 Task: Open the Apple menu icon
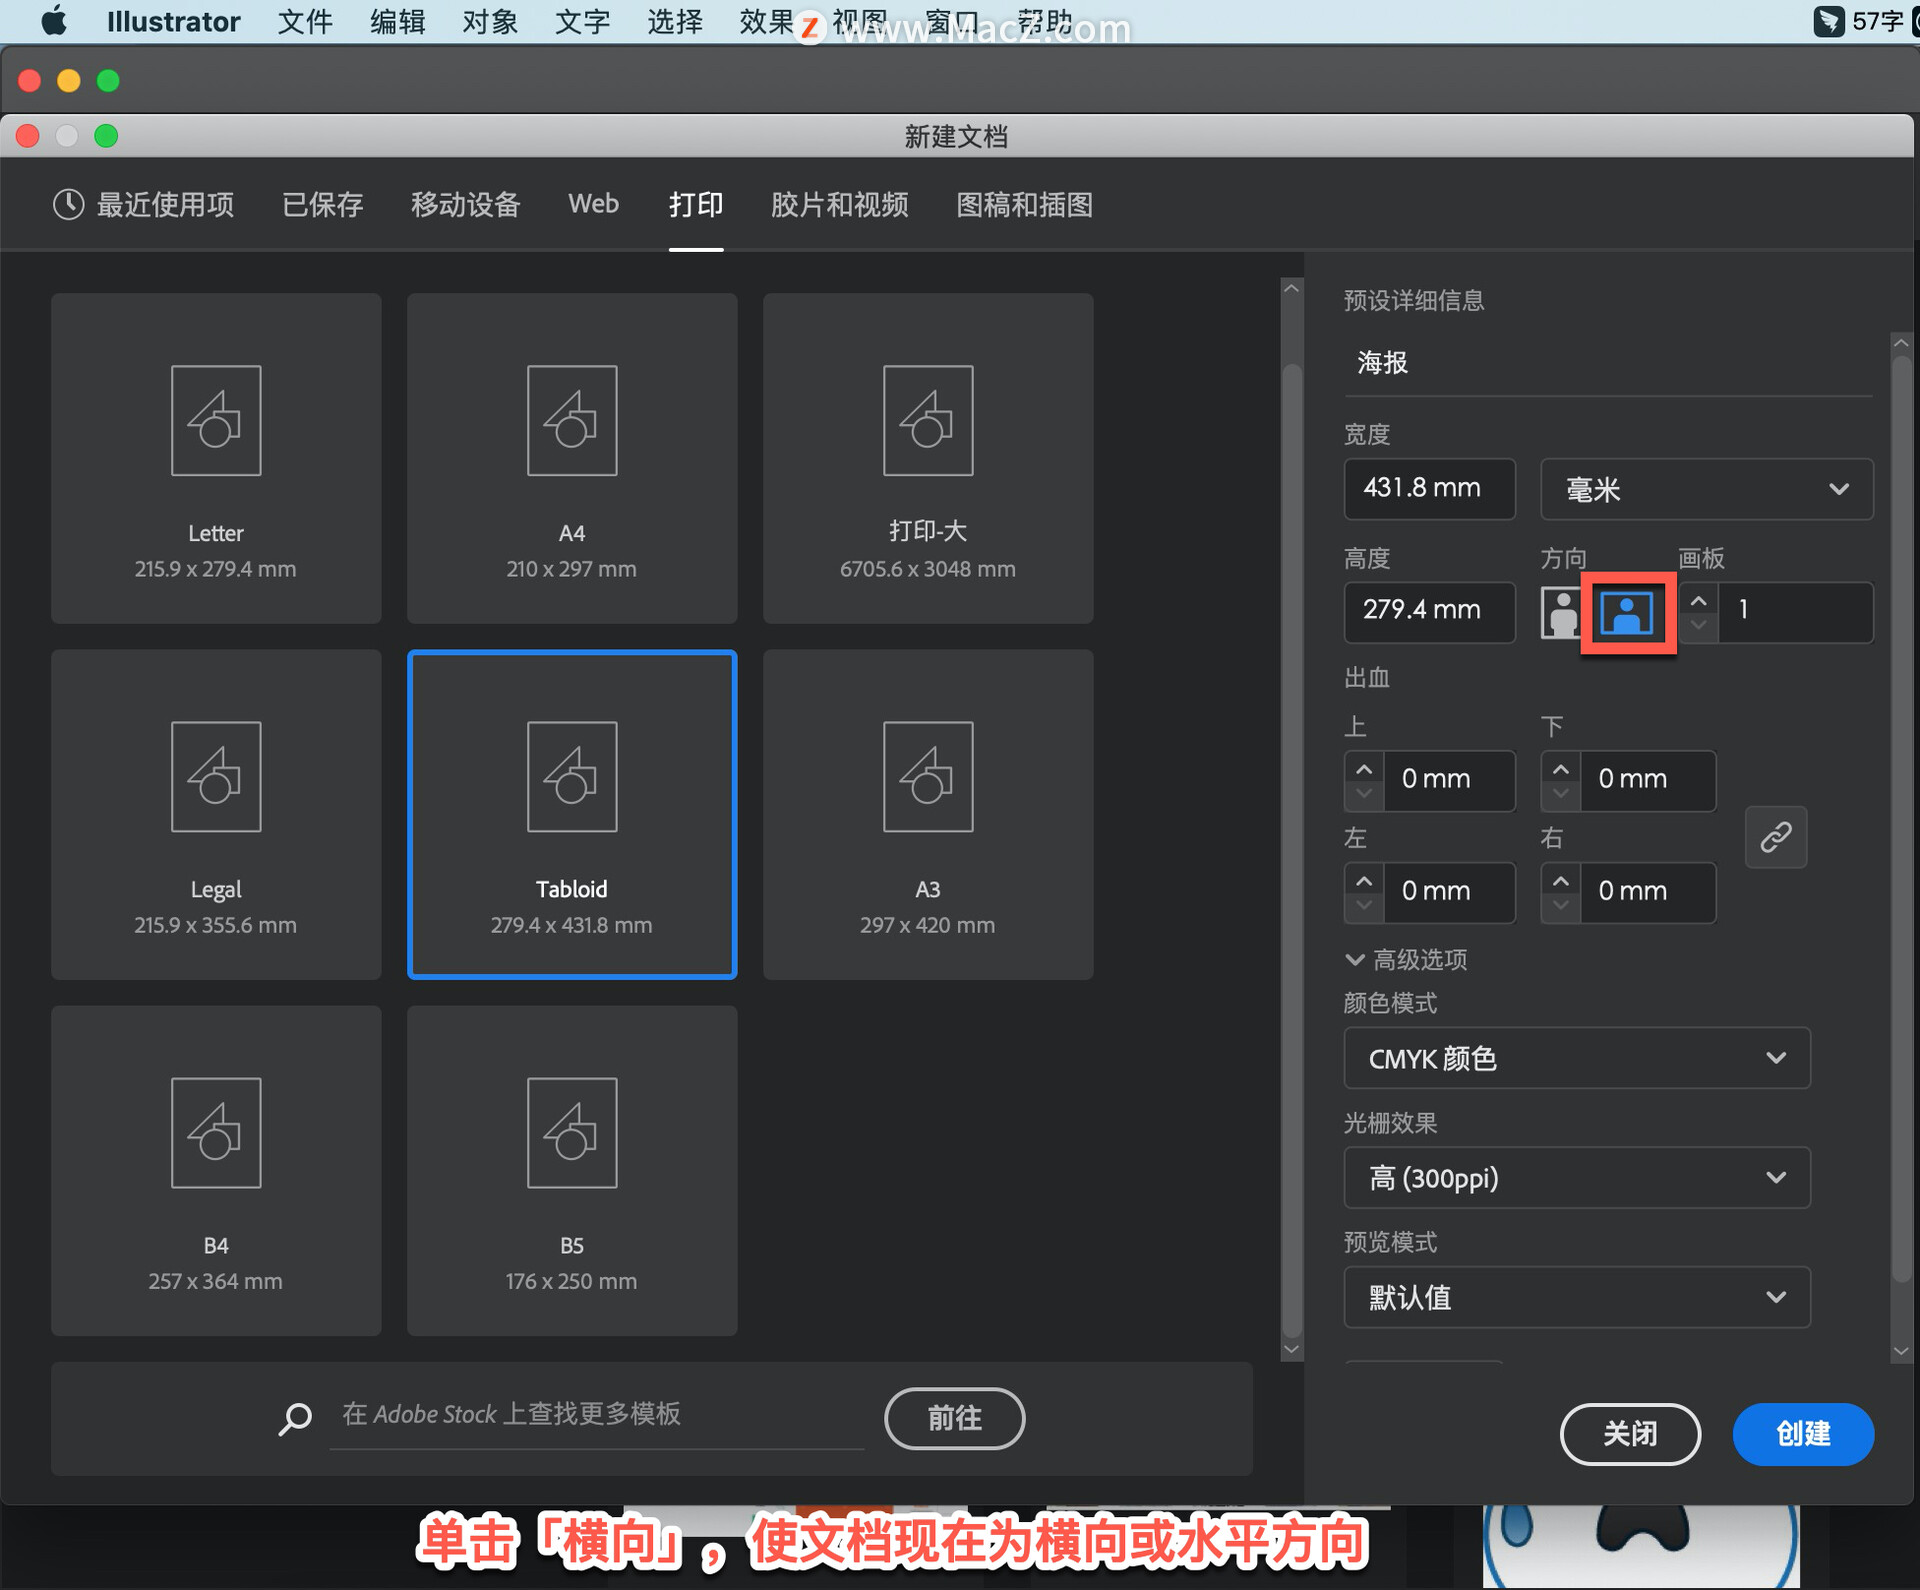pyautogui.click(x=54, y=21)
